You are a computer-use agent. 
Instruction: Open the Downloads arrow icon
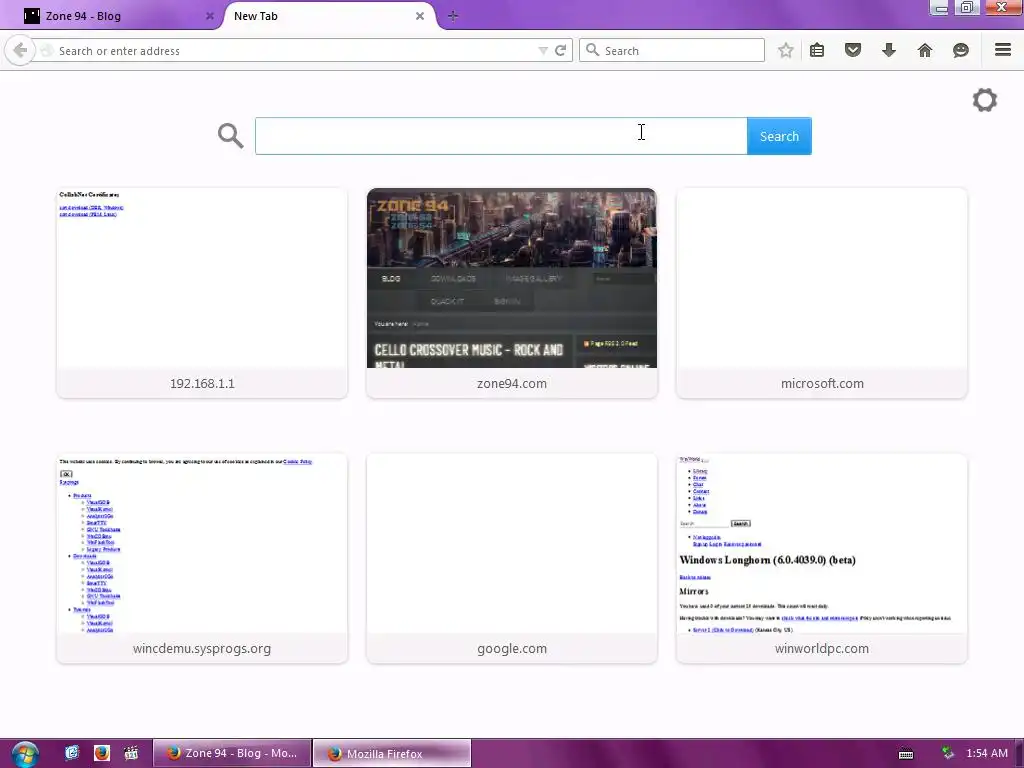[x=889, y=50]
